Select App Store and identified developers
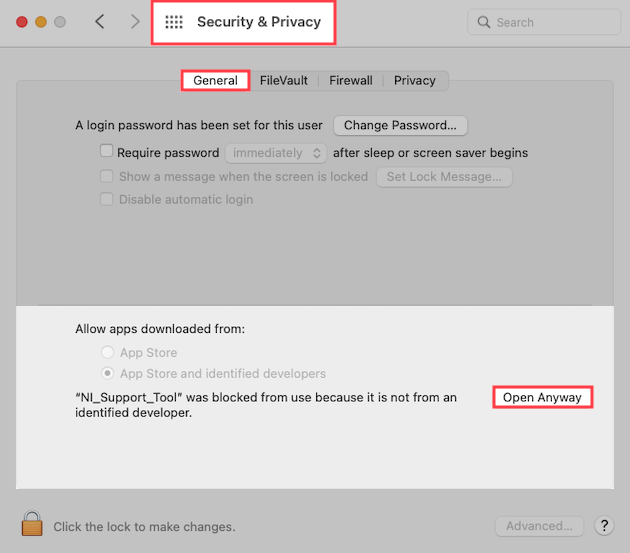 107,373
